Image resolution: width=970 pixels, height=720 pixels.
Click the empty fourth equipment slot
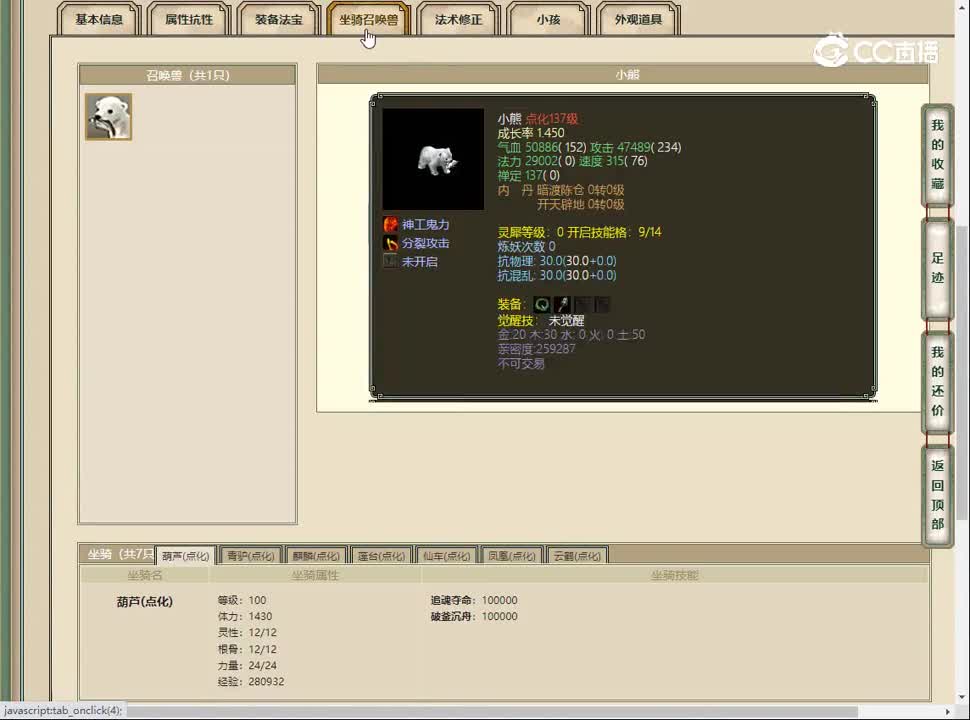tap(602, 304)
